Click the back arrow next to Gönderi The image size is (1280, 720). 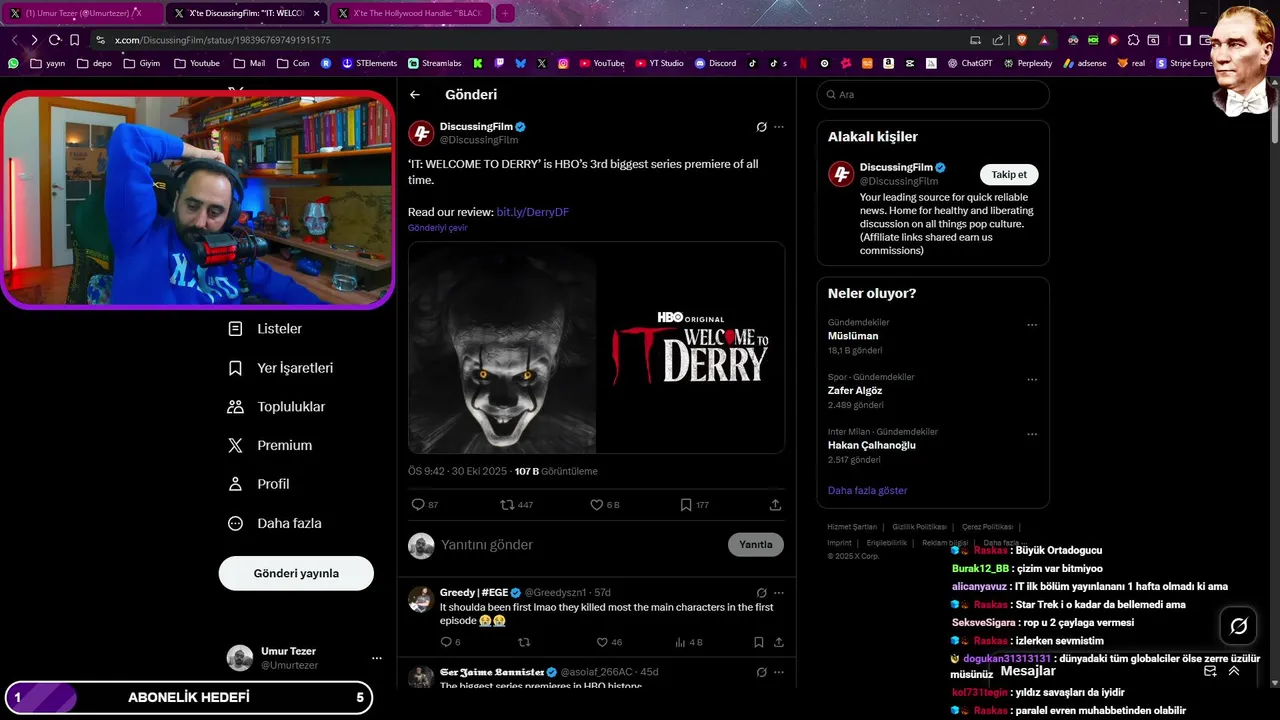[415, 95]
